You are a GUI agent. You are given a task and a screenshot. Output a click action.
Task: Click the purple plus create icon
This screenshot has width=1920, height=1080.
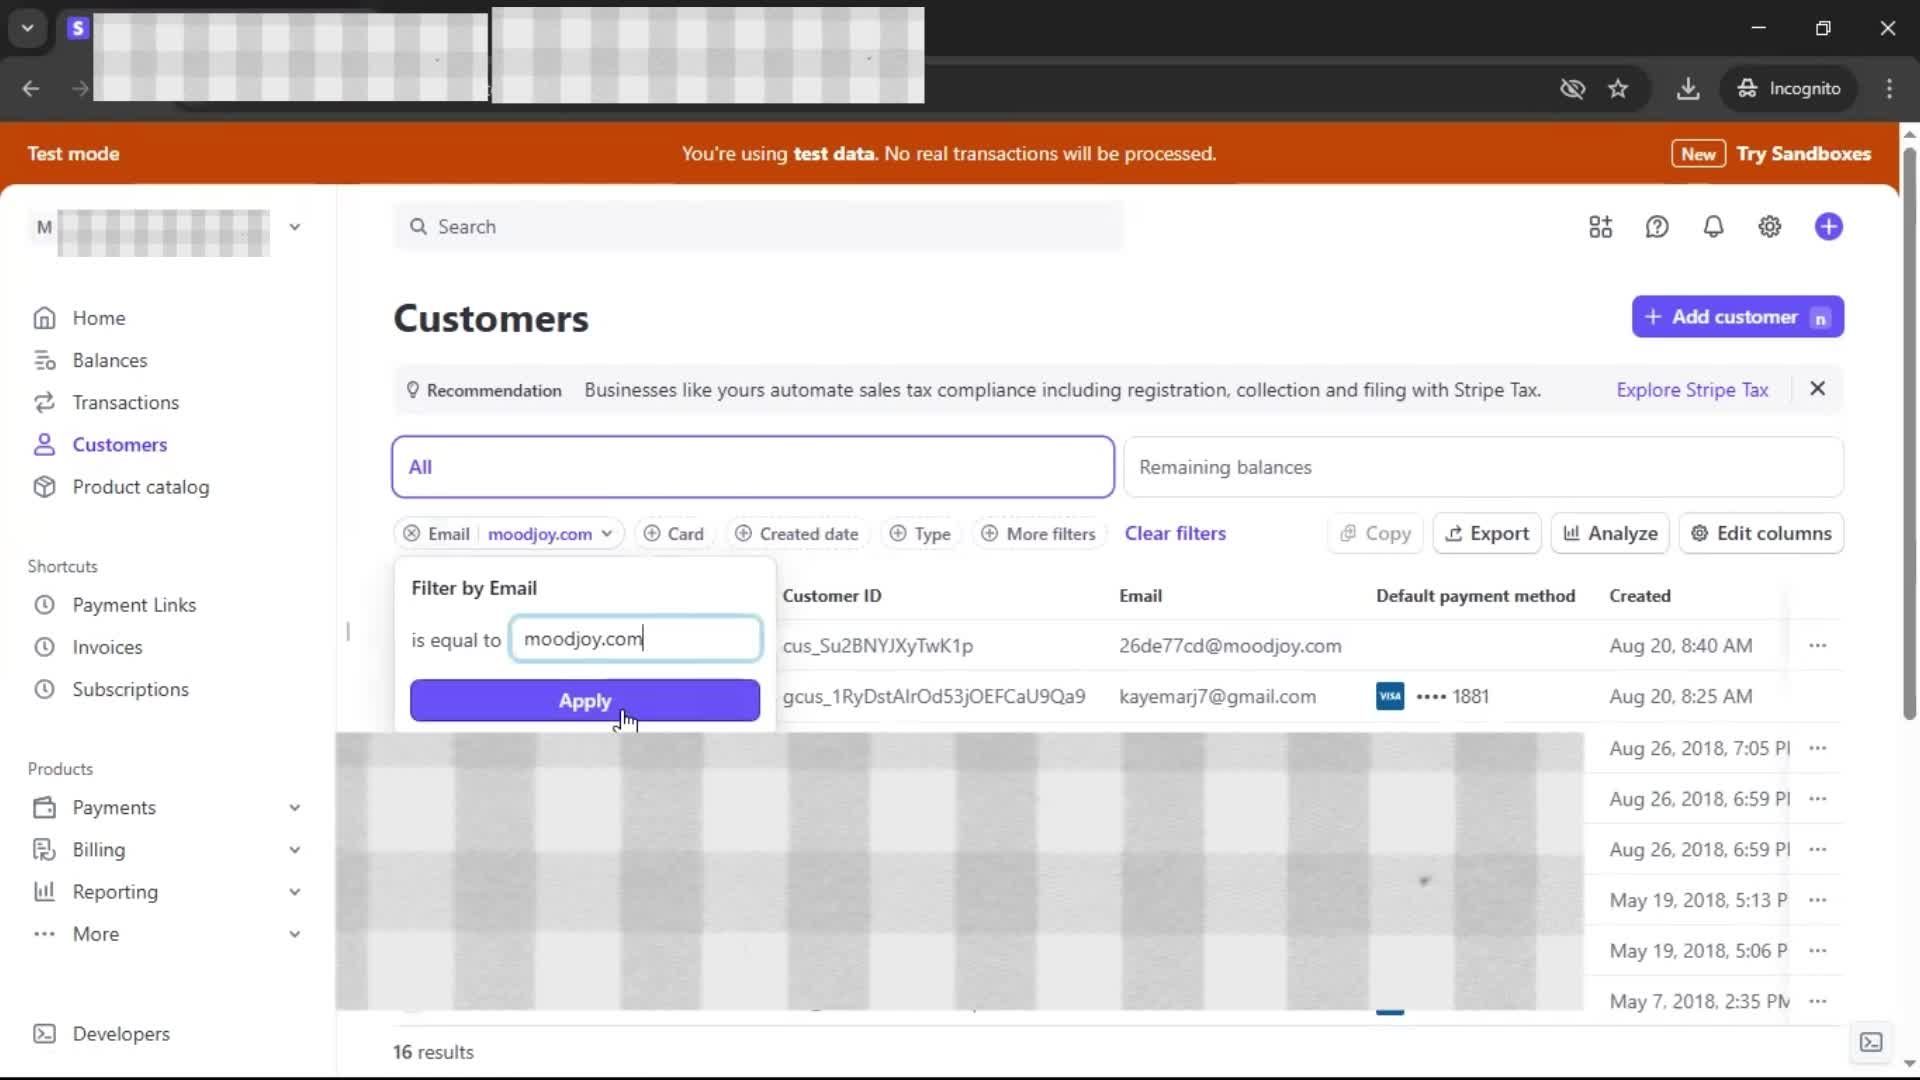click(1828, 227)
